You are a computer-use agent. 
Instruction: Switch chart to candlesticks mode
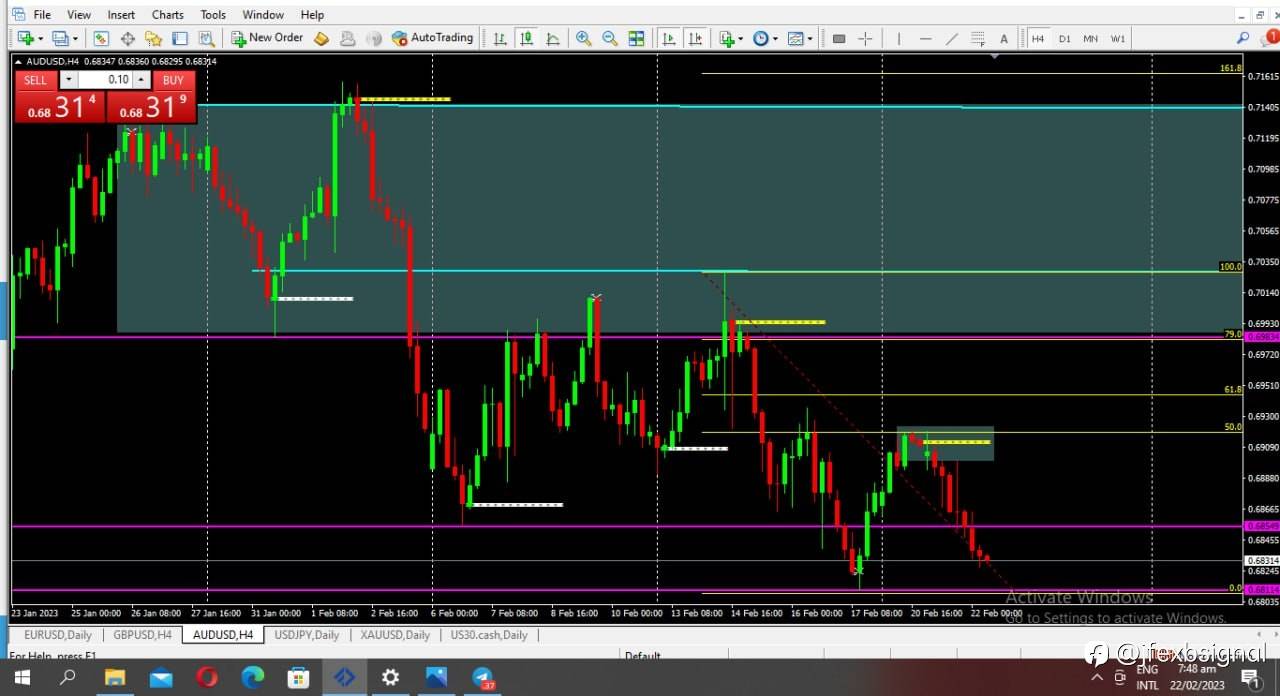pos(526,38)
